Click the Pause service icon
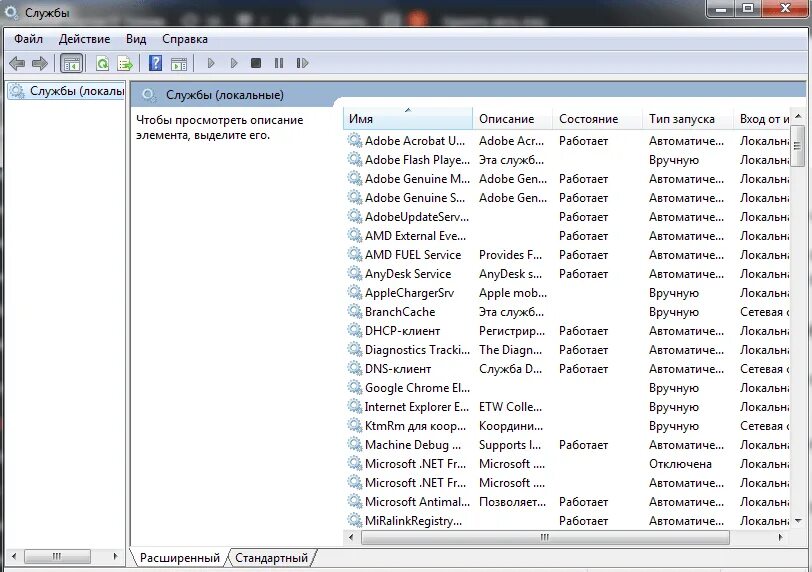Screen dimensions: 812x572 pyautogui.click(x=279, y=63)
